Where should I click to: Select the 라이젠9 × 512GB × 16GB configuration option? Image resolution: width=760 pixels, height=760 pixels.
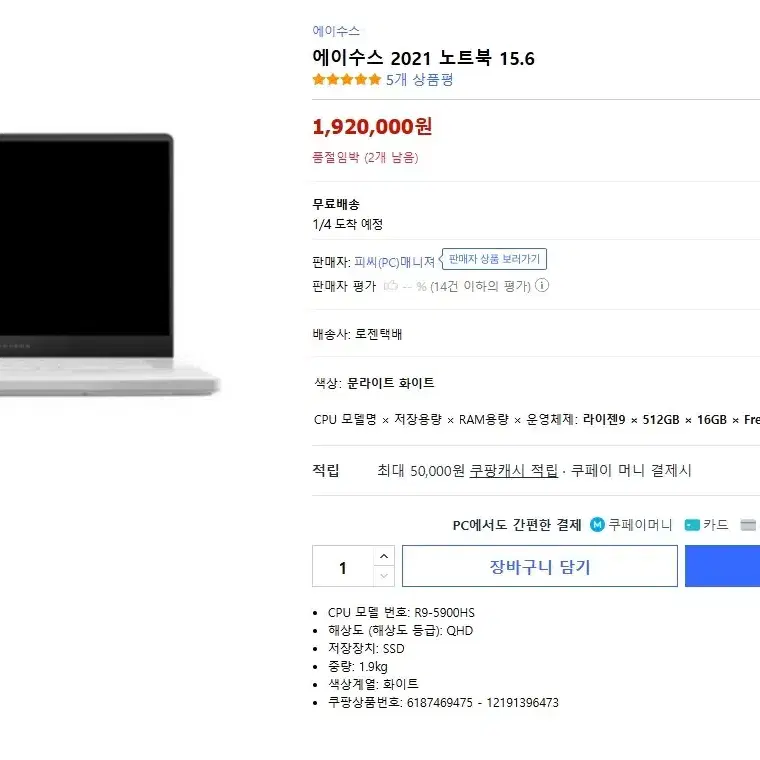(671, 419)
